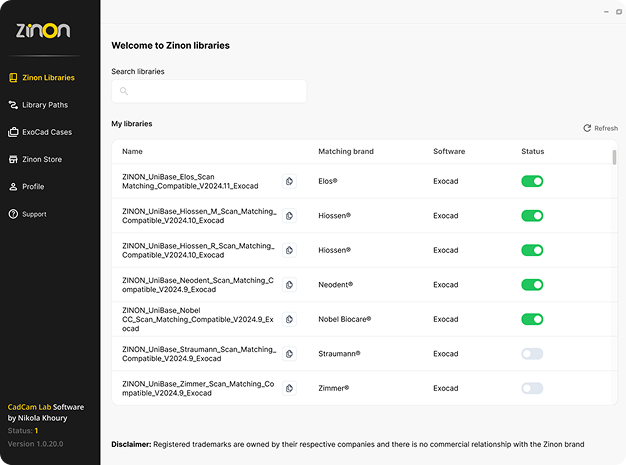626x465 pixels.
Task: Click icon button beside Hiossen_M library name
Action: click(289, 216)
